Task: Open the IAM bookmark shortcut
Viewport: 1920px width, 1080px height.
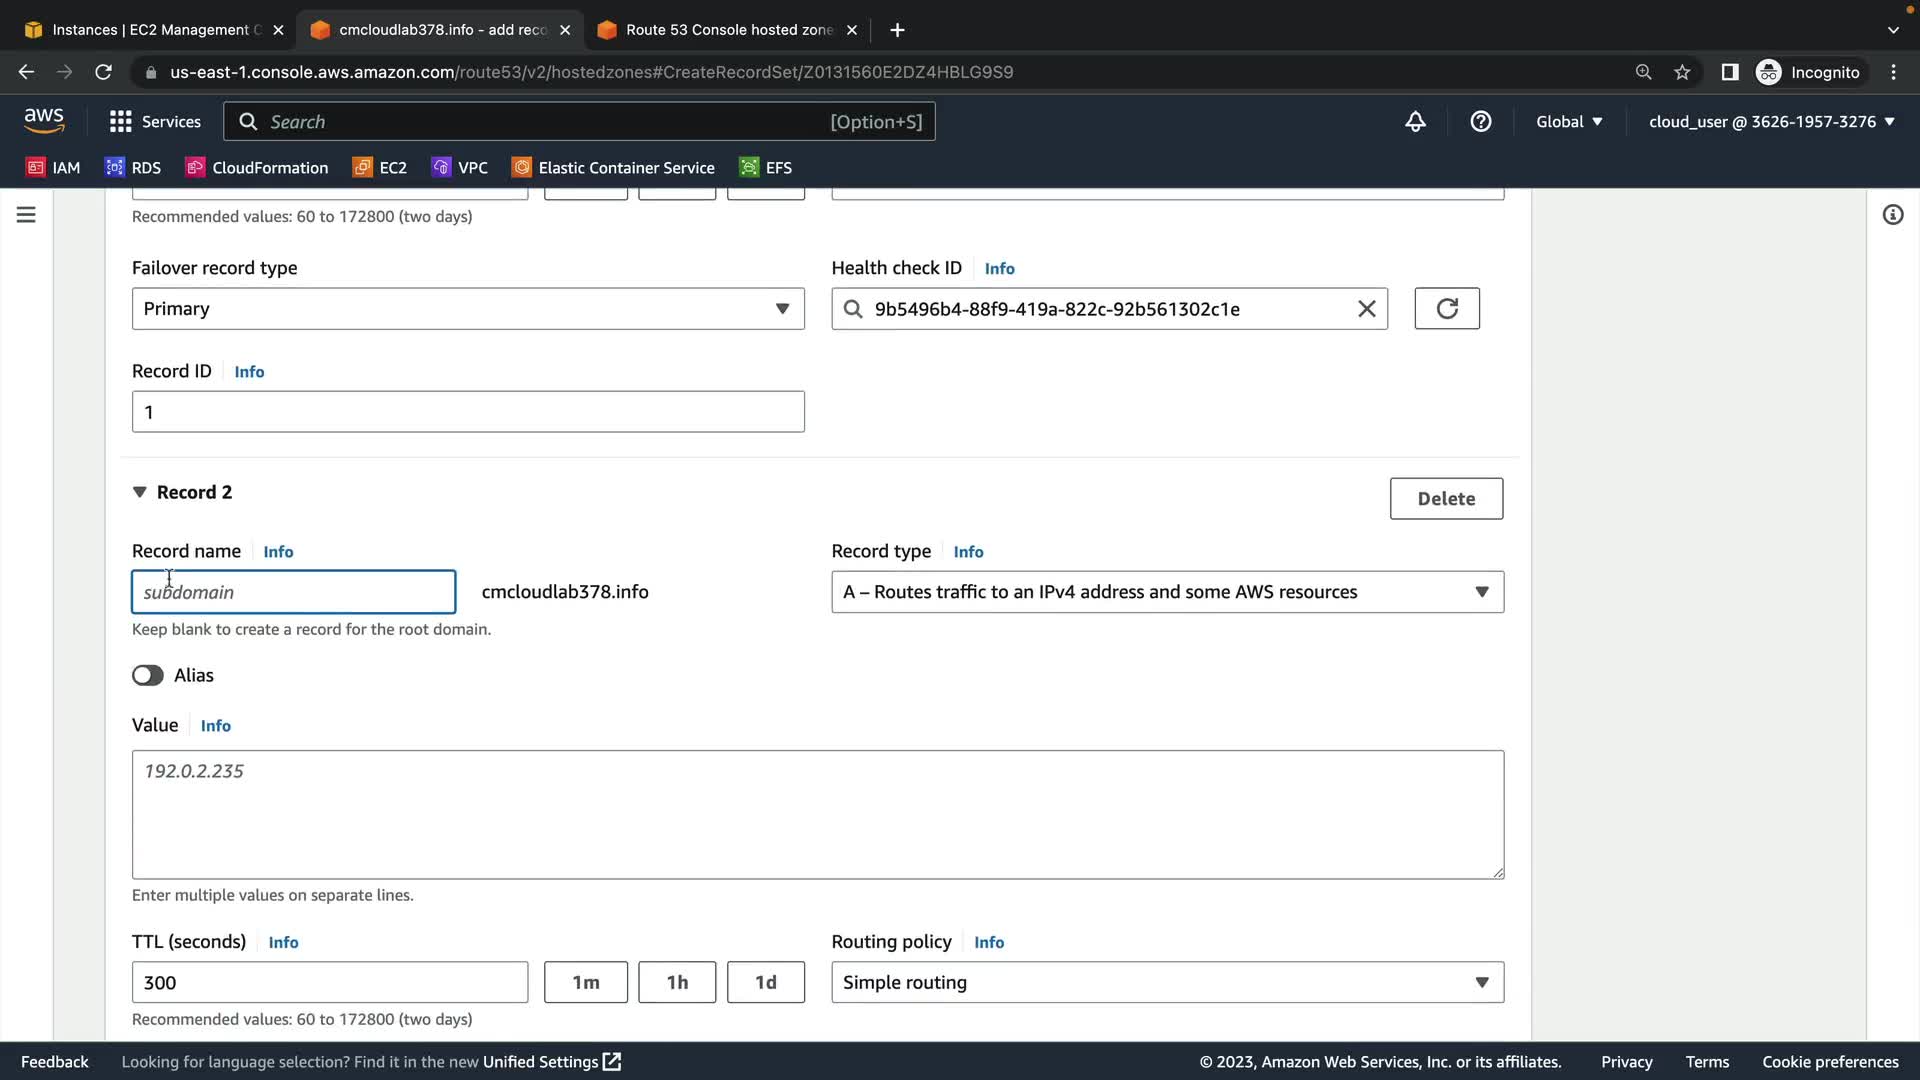Action: tap(53, 167)
